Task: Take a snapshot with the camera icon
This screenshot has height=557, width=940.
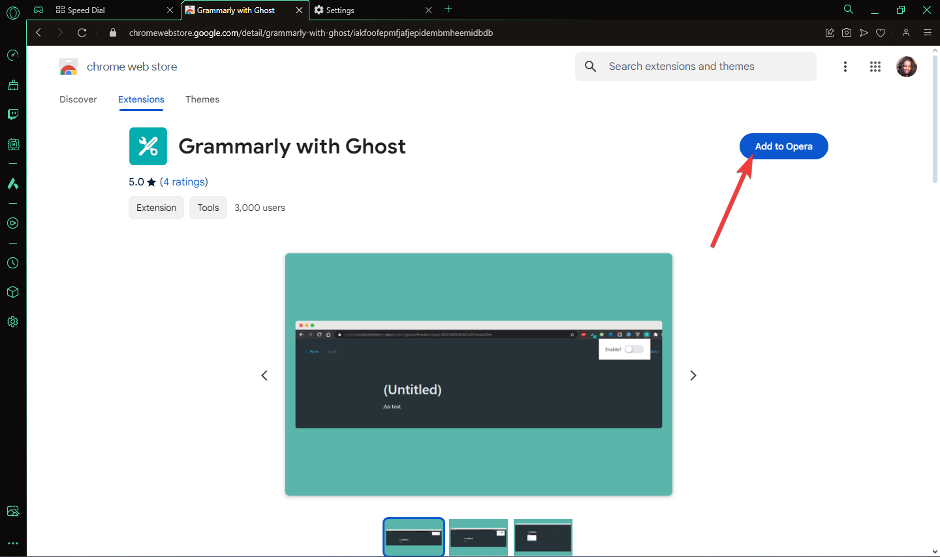Action: pyautogui.click(x=846, y=33)
